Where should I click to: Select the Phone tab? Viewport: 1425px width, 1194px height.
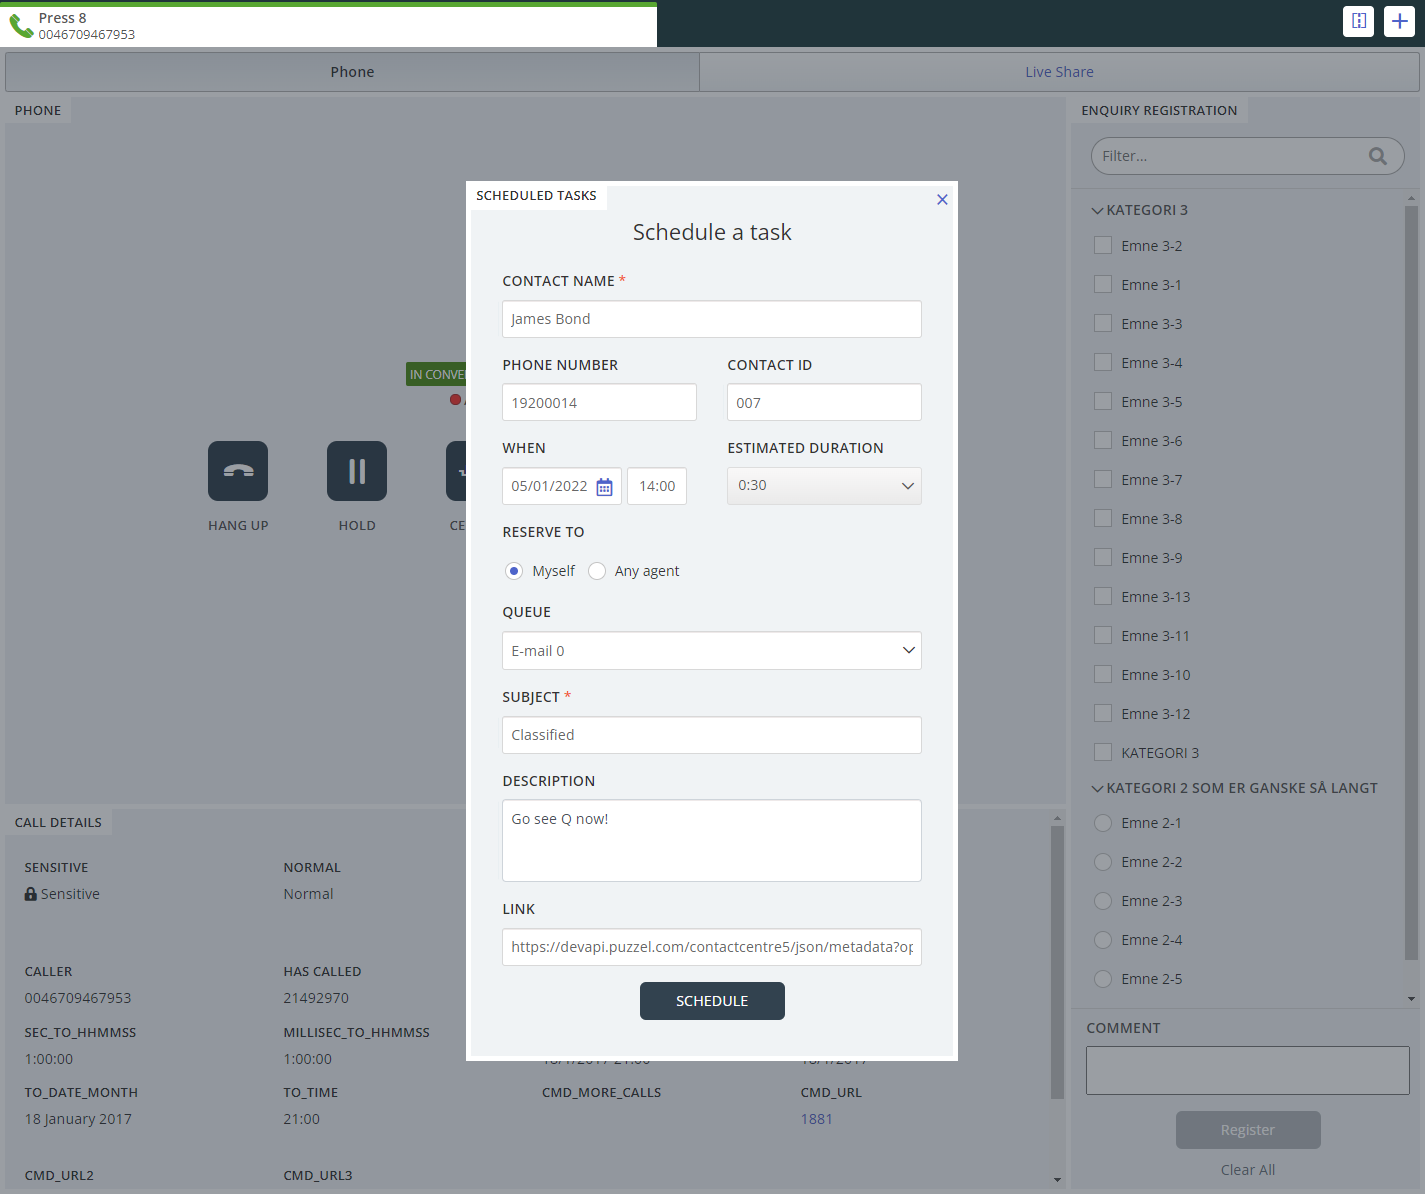click(352, 72)
